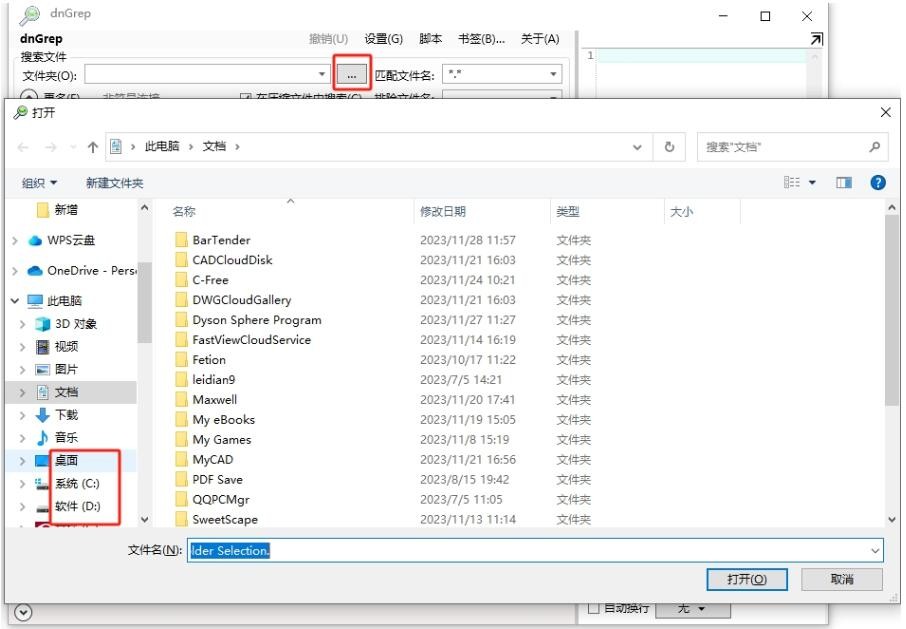Viewport: 906px width, 629px height.
Task: Navigate up one level with the up arrow
Action: click(92, 147)
